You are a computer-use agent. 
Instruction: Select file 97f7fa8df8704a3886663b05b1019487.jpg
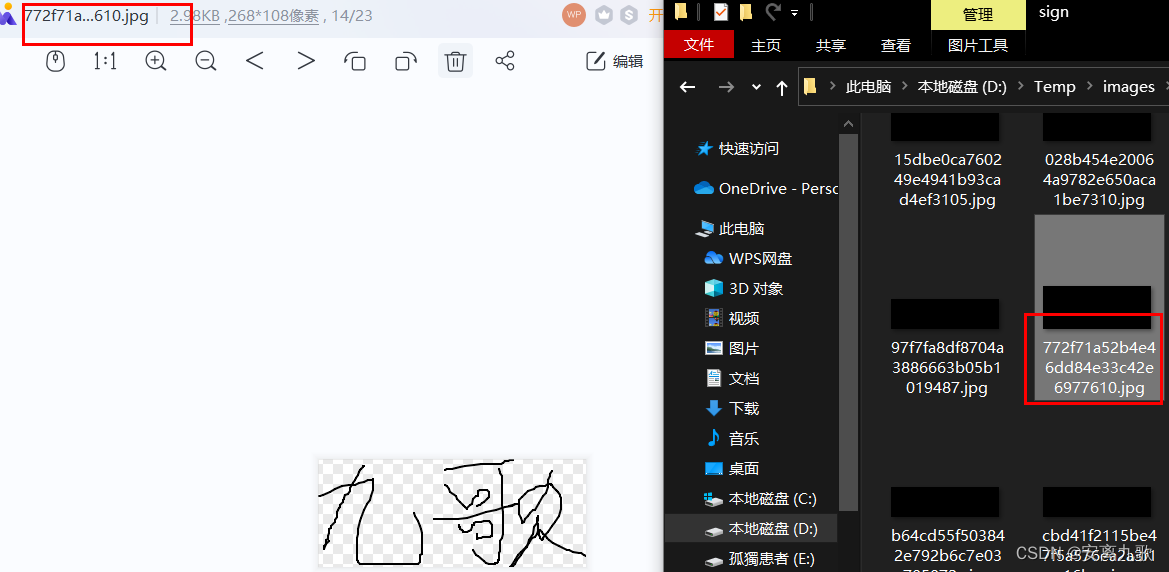point(947,348)
